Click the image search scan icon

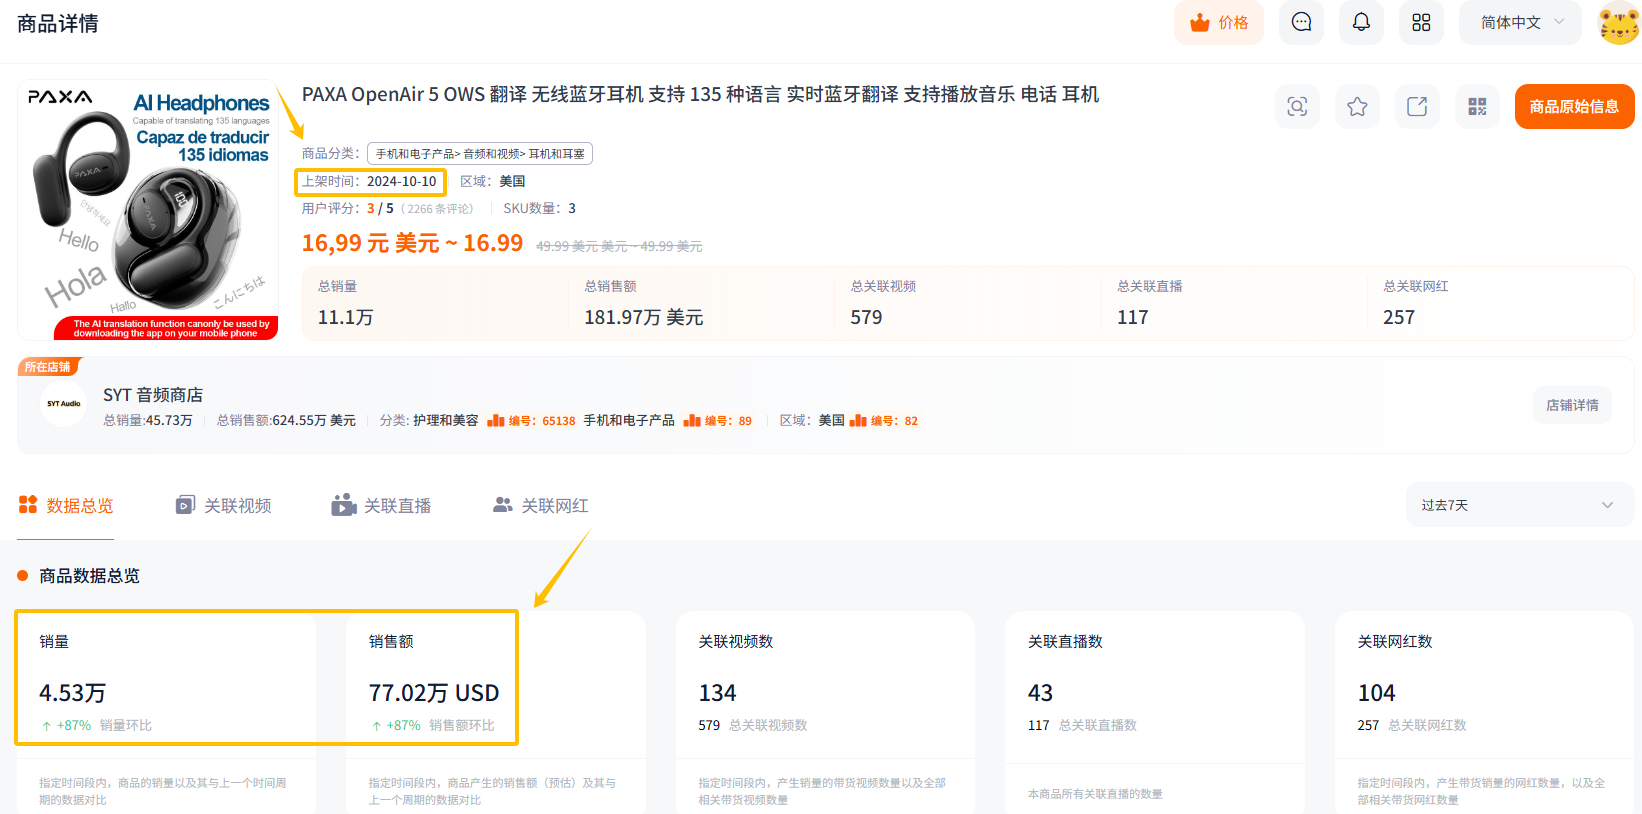1297,107
